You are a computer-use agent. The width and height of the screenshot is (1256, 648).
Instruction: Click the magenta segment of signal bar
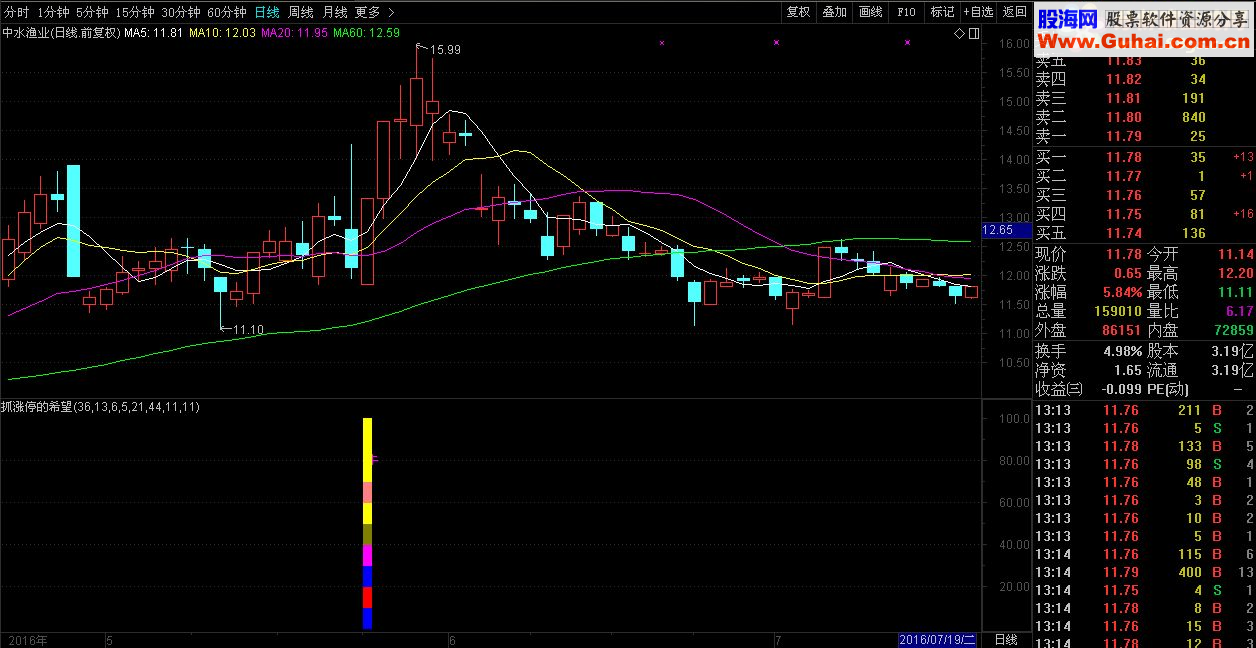click(367, 555)
